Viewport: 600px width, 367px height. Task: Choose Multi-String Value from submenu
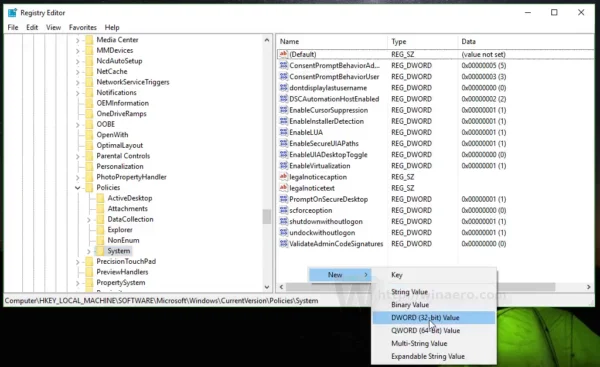click(x=434, y=344)
